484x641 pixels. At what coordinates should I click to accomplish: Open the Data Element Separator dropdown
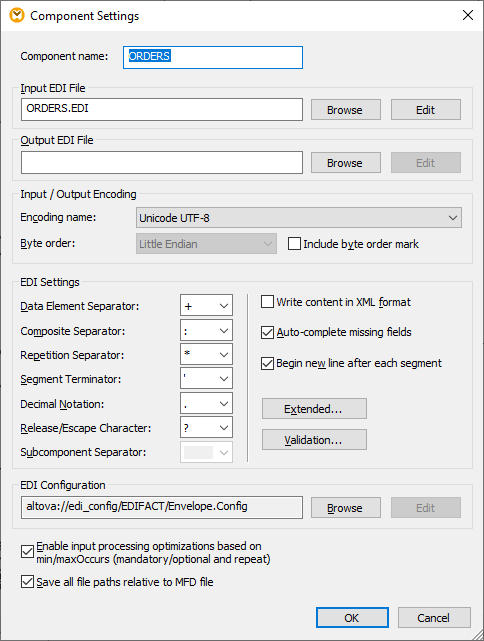[206, 305]
